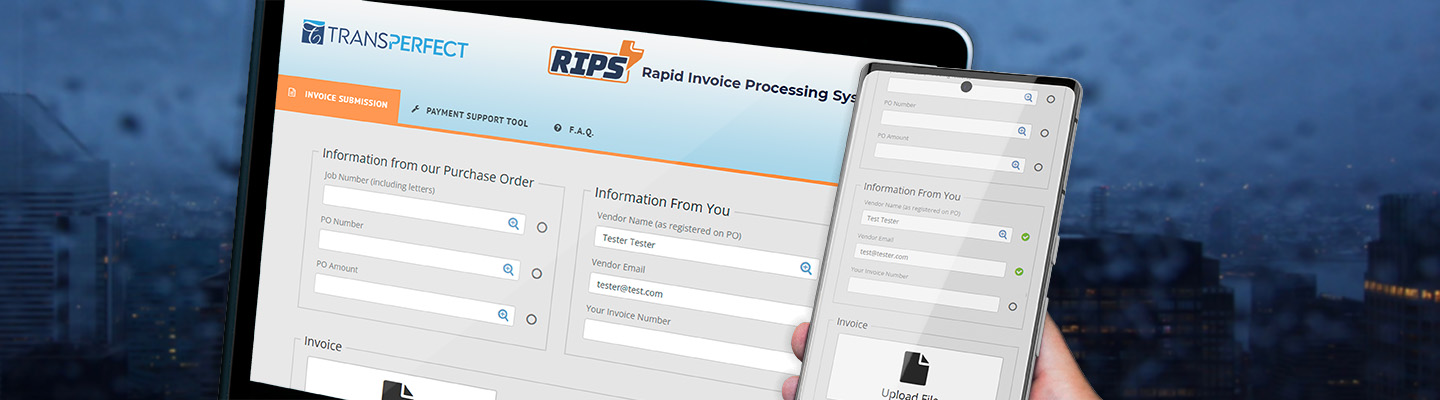Select the circle beside the tablet's PO Number field

click(537, 273)
